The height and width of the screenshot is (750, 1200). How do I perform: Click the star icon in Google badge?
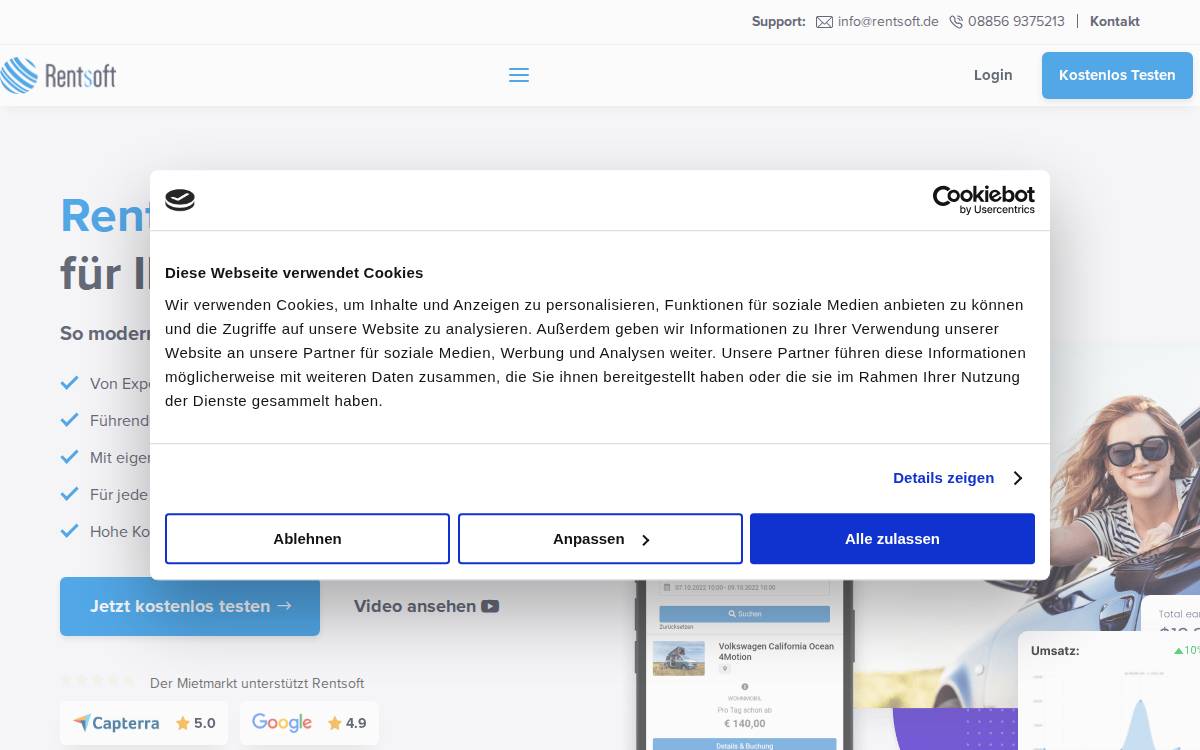tap(335, 723)
